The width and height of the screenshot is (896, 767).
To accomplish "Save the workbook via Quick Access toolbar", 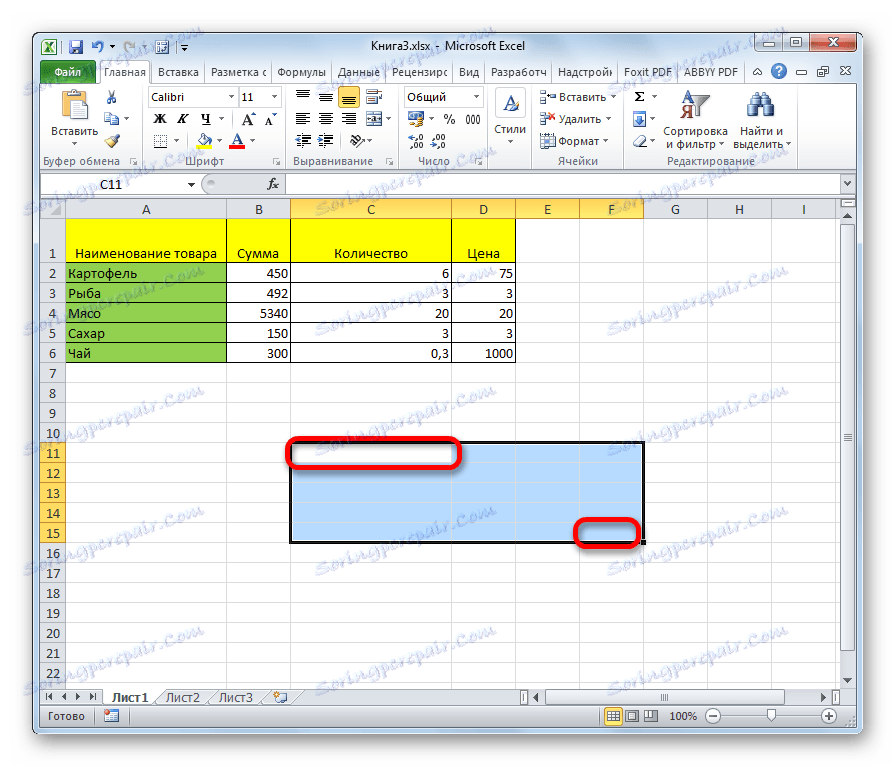I will (x=75, y=46).
